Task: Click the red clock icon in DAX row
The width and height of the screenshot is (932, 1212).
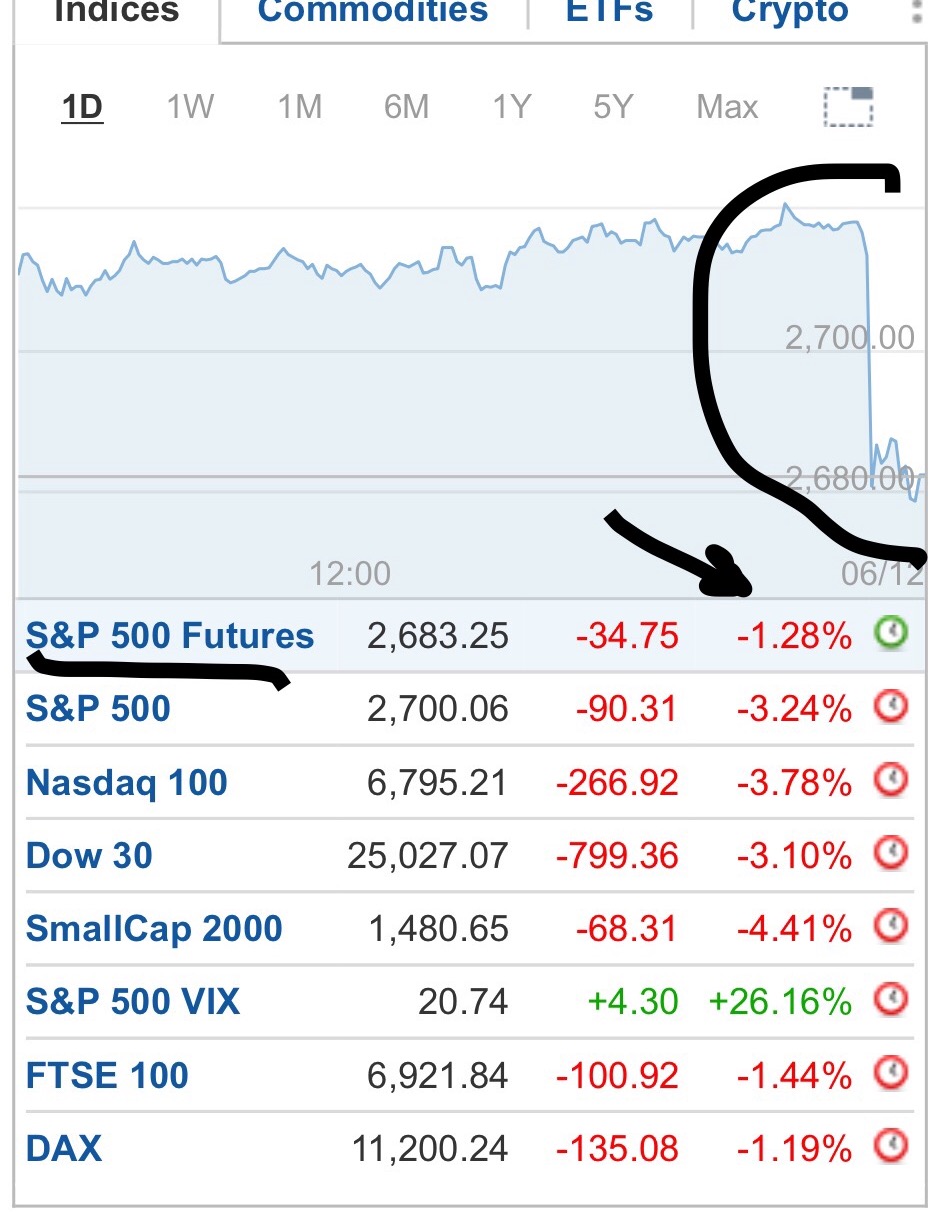Action: pos(890,1147)
